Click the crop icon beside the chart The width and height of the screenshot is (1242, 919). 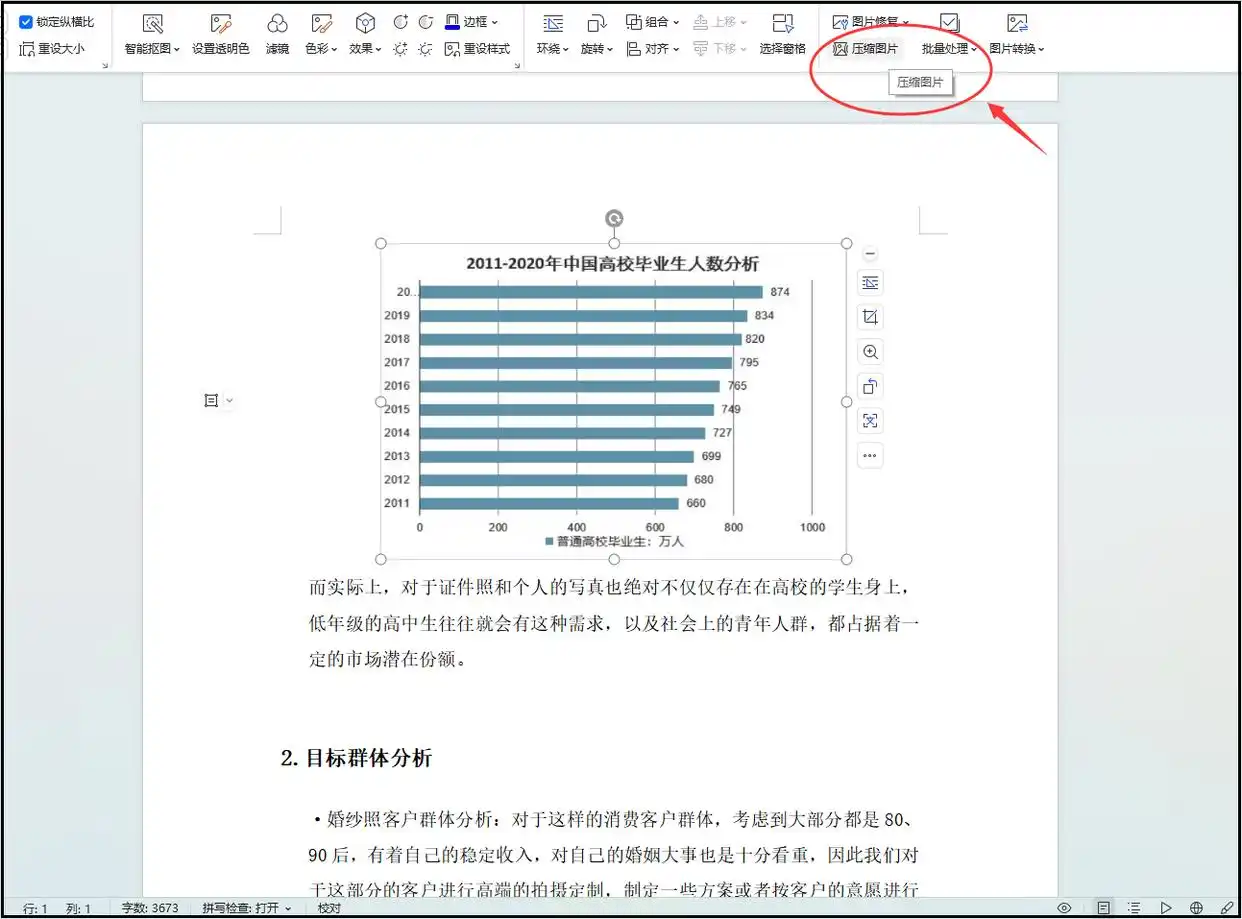[870, 318]
